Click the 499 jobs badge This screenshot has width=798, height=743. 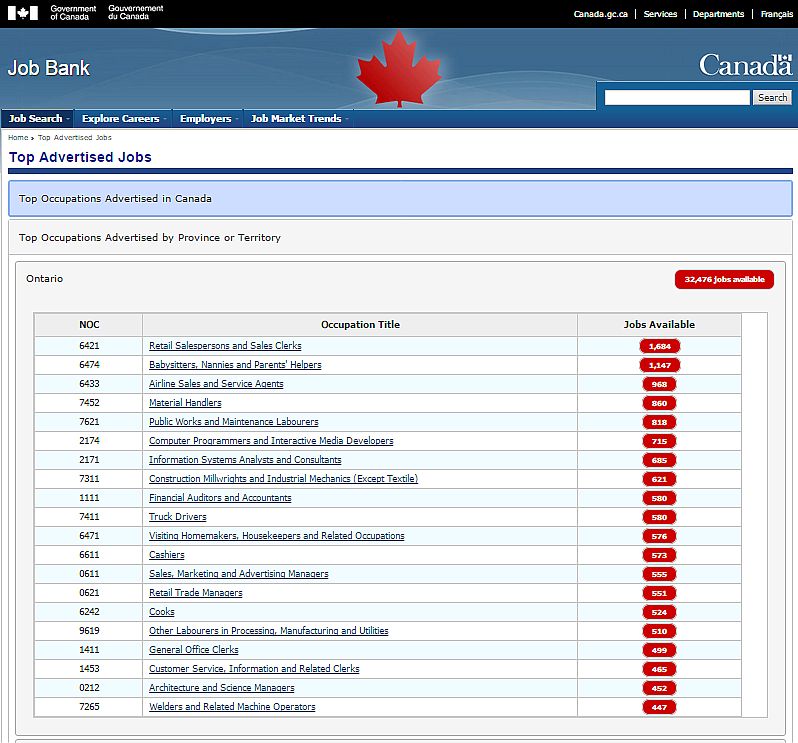[660, 650]
